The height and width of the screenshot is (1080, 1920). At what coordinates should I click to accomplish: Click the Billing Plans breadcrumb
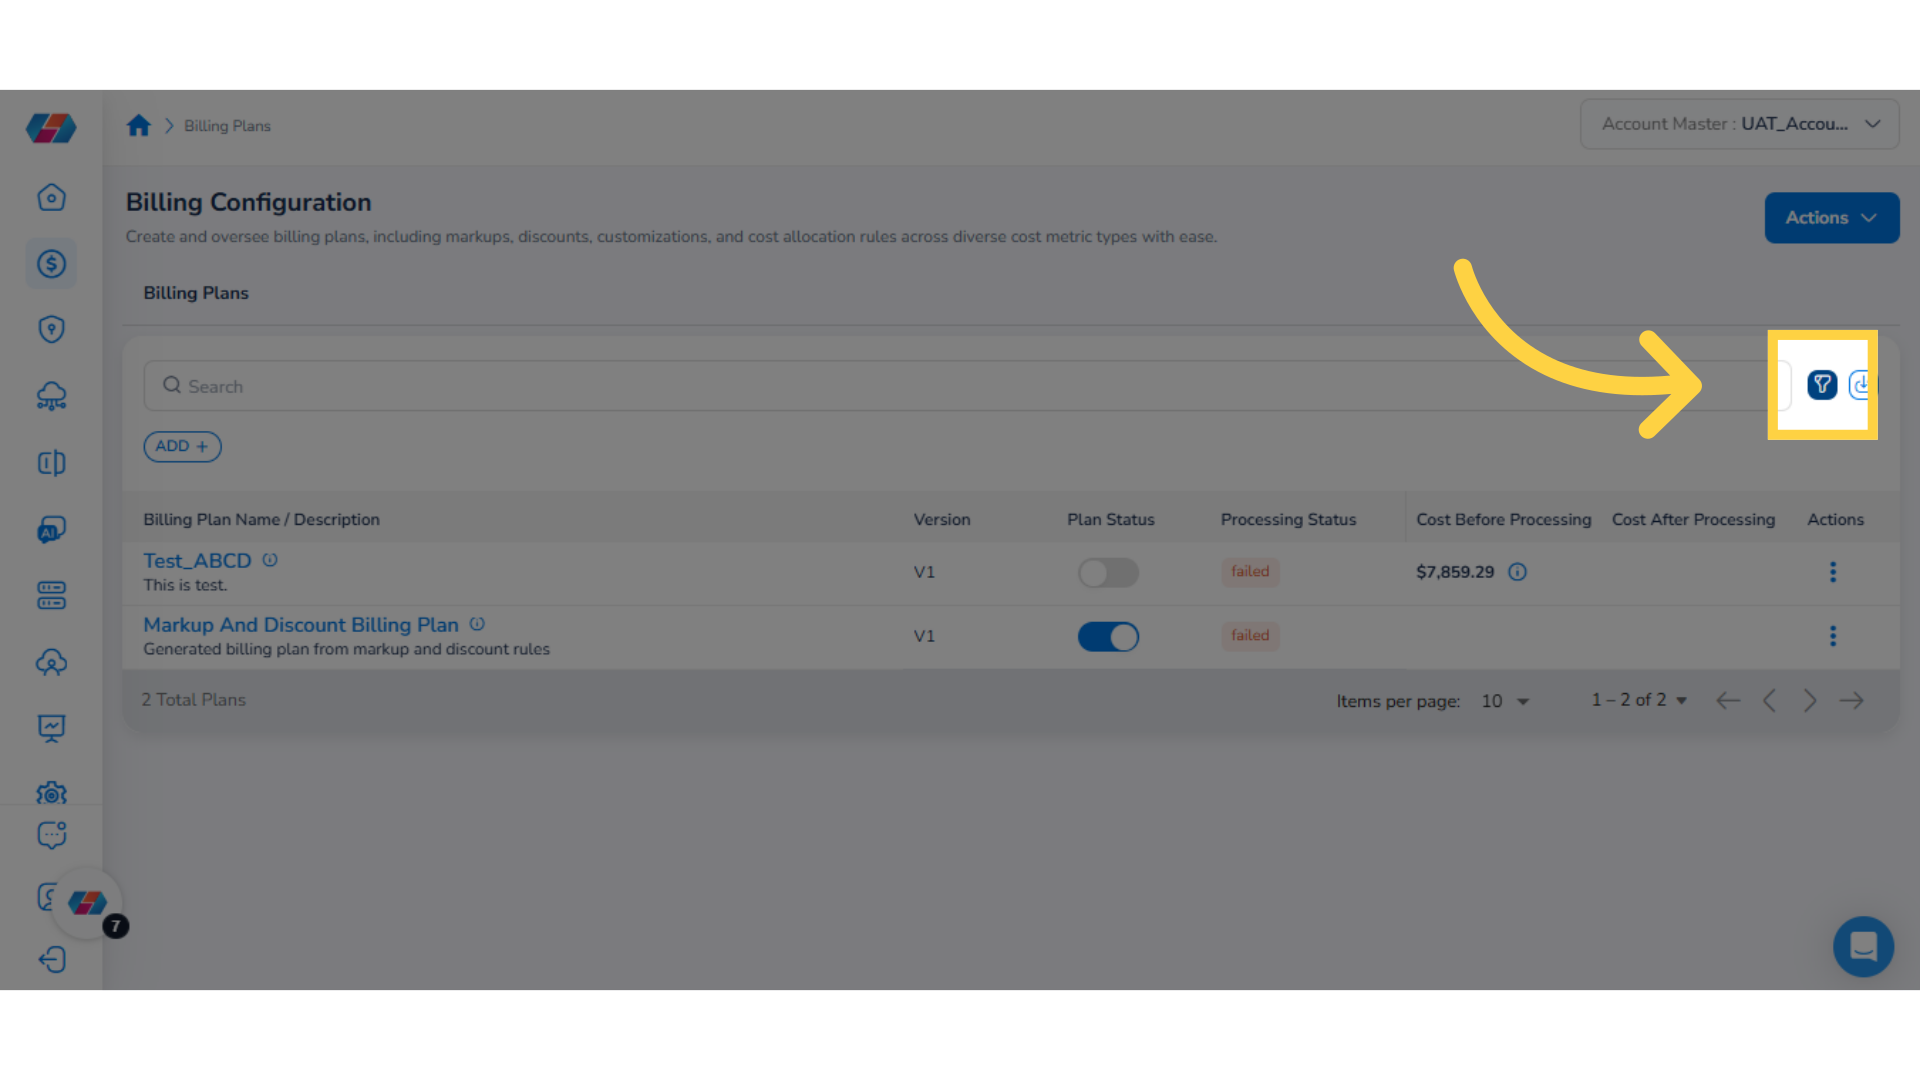click(x=227, y=126)
